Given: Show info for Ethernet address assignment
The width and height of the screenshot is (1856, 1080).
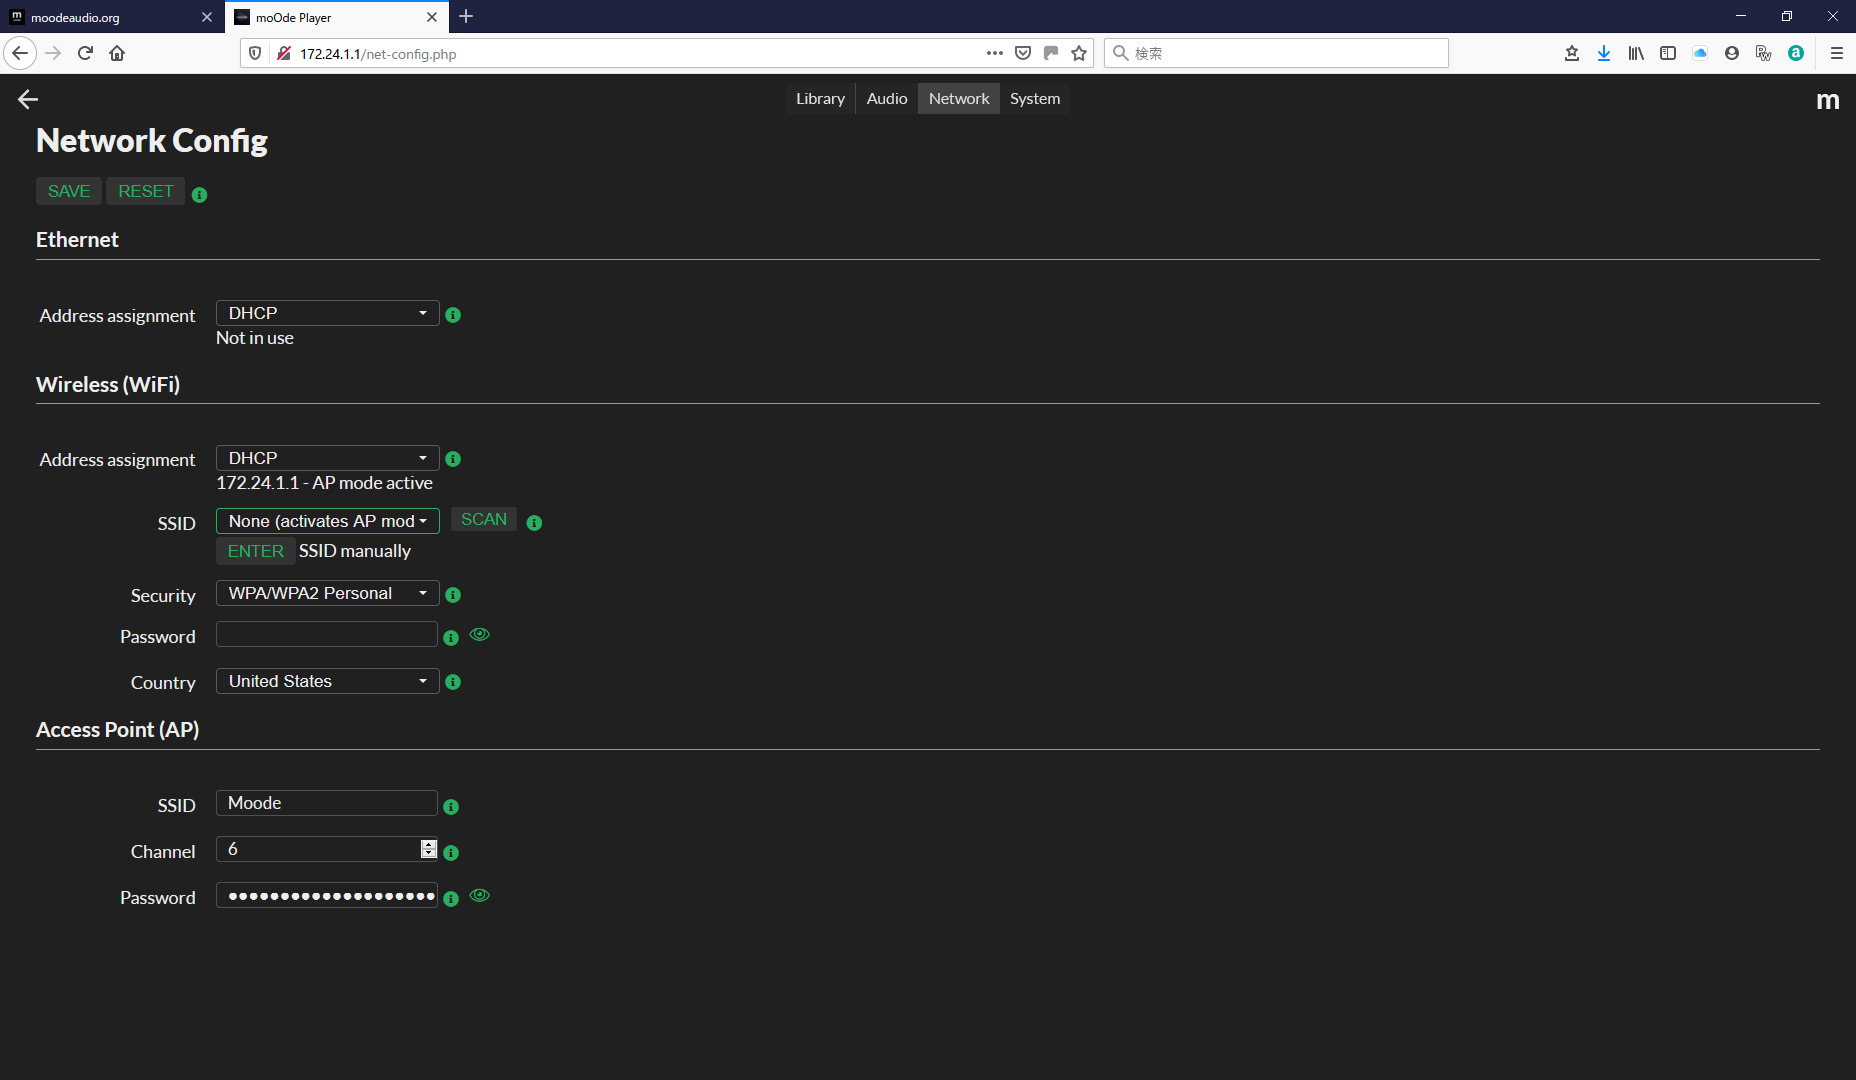Looking at the screenshot, I should (453, 315).
